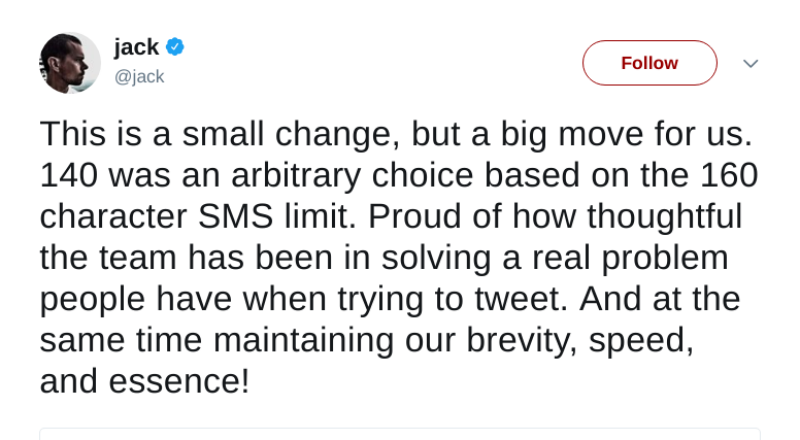
Task: Click the word 'tweet.' in the tweet body
Action: tap(521, 299)
